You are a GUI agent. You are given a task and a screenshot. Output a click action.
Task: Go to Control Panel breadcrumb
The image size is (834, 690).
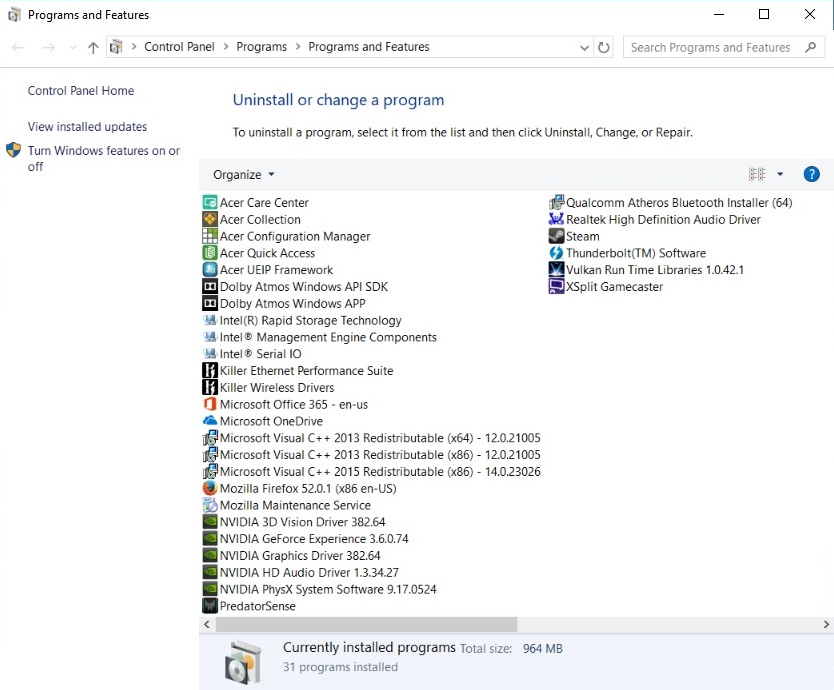(178, 47)
